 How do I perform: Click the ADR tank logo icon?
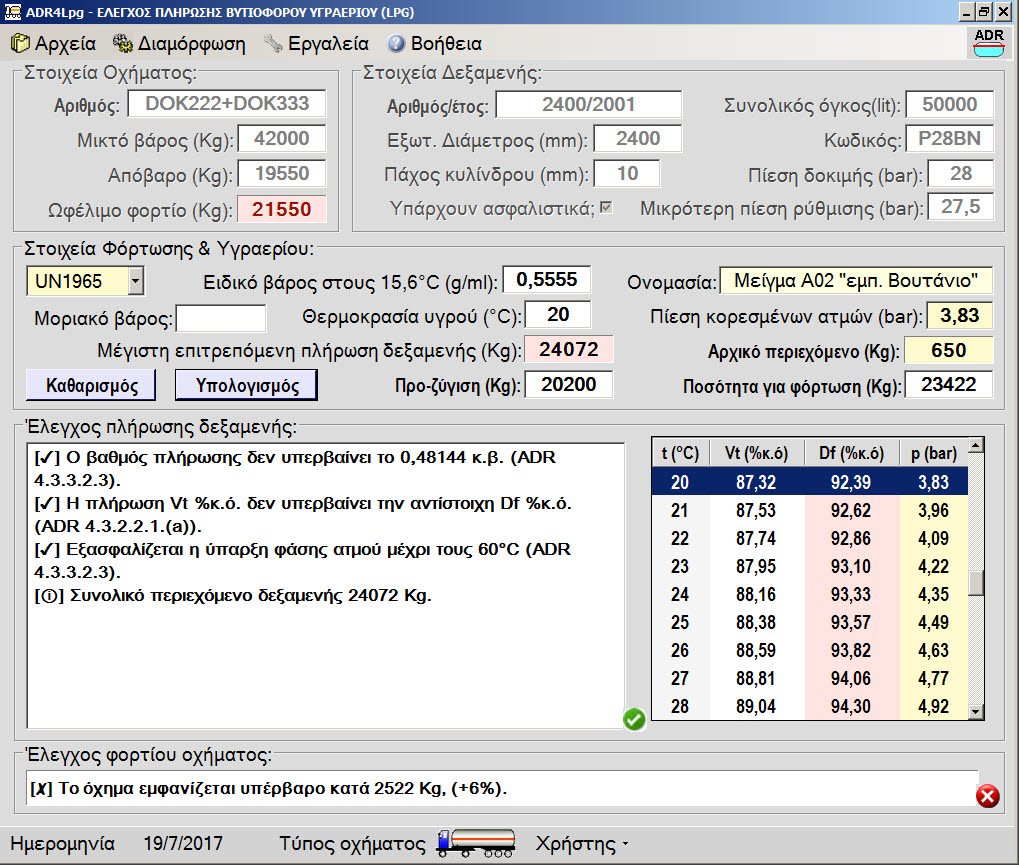click(x=988, y=43)
